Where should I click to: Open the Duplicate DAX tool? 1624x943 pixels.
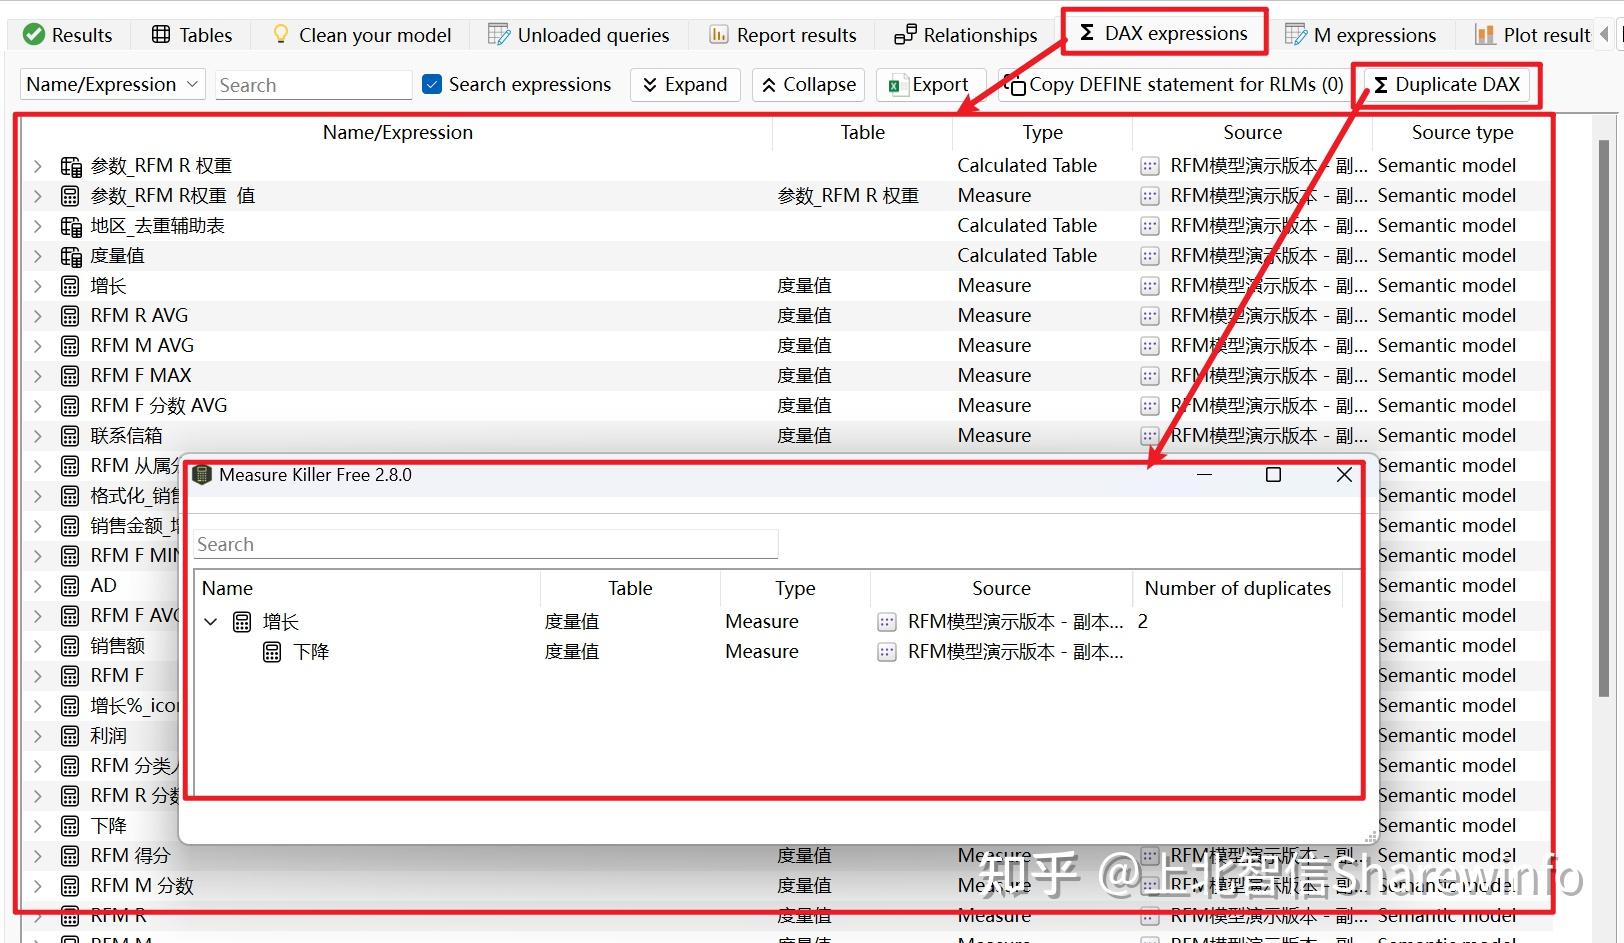click(x=1447, y=85)
